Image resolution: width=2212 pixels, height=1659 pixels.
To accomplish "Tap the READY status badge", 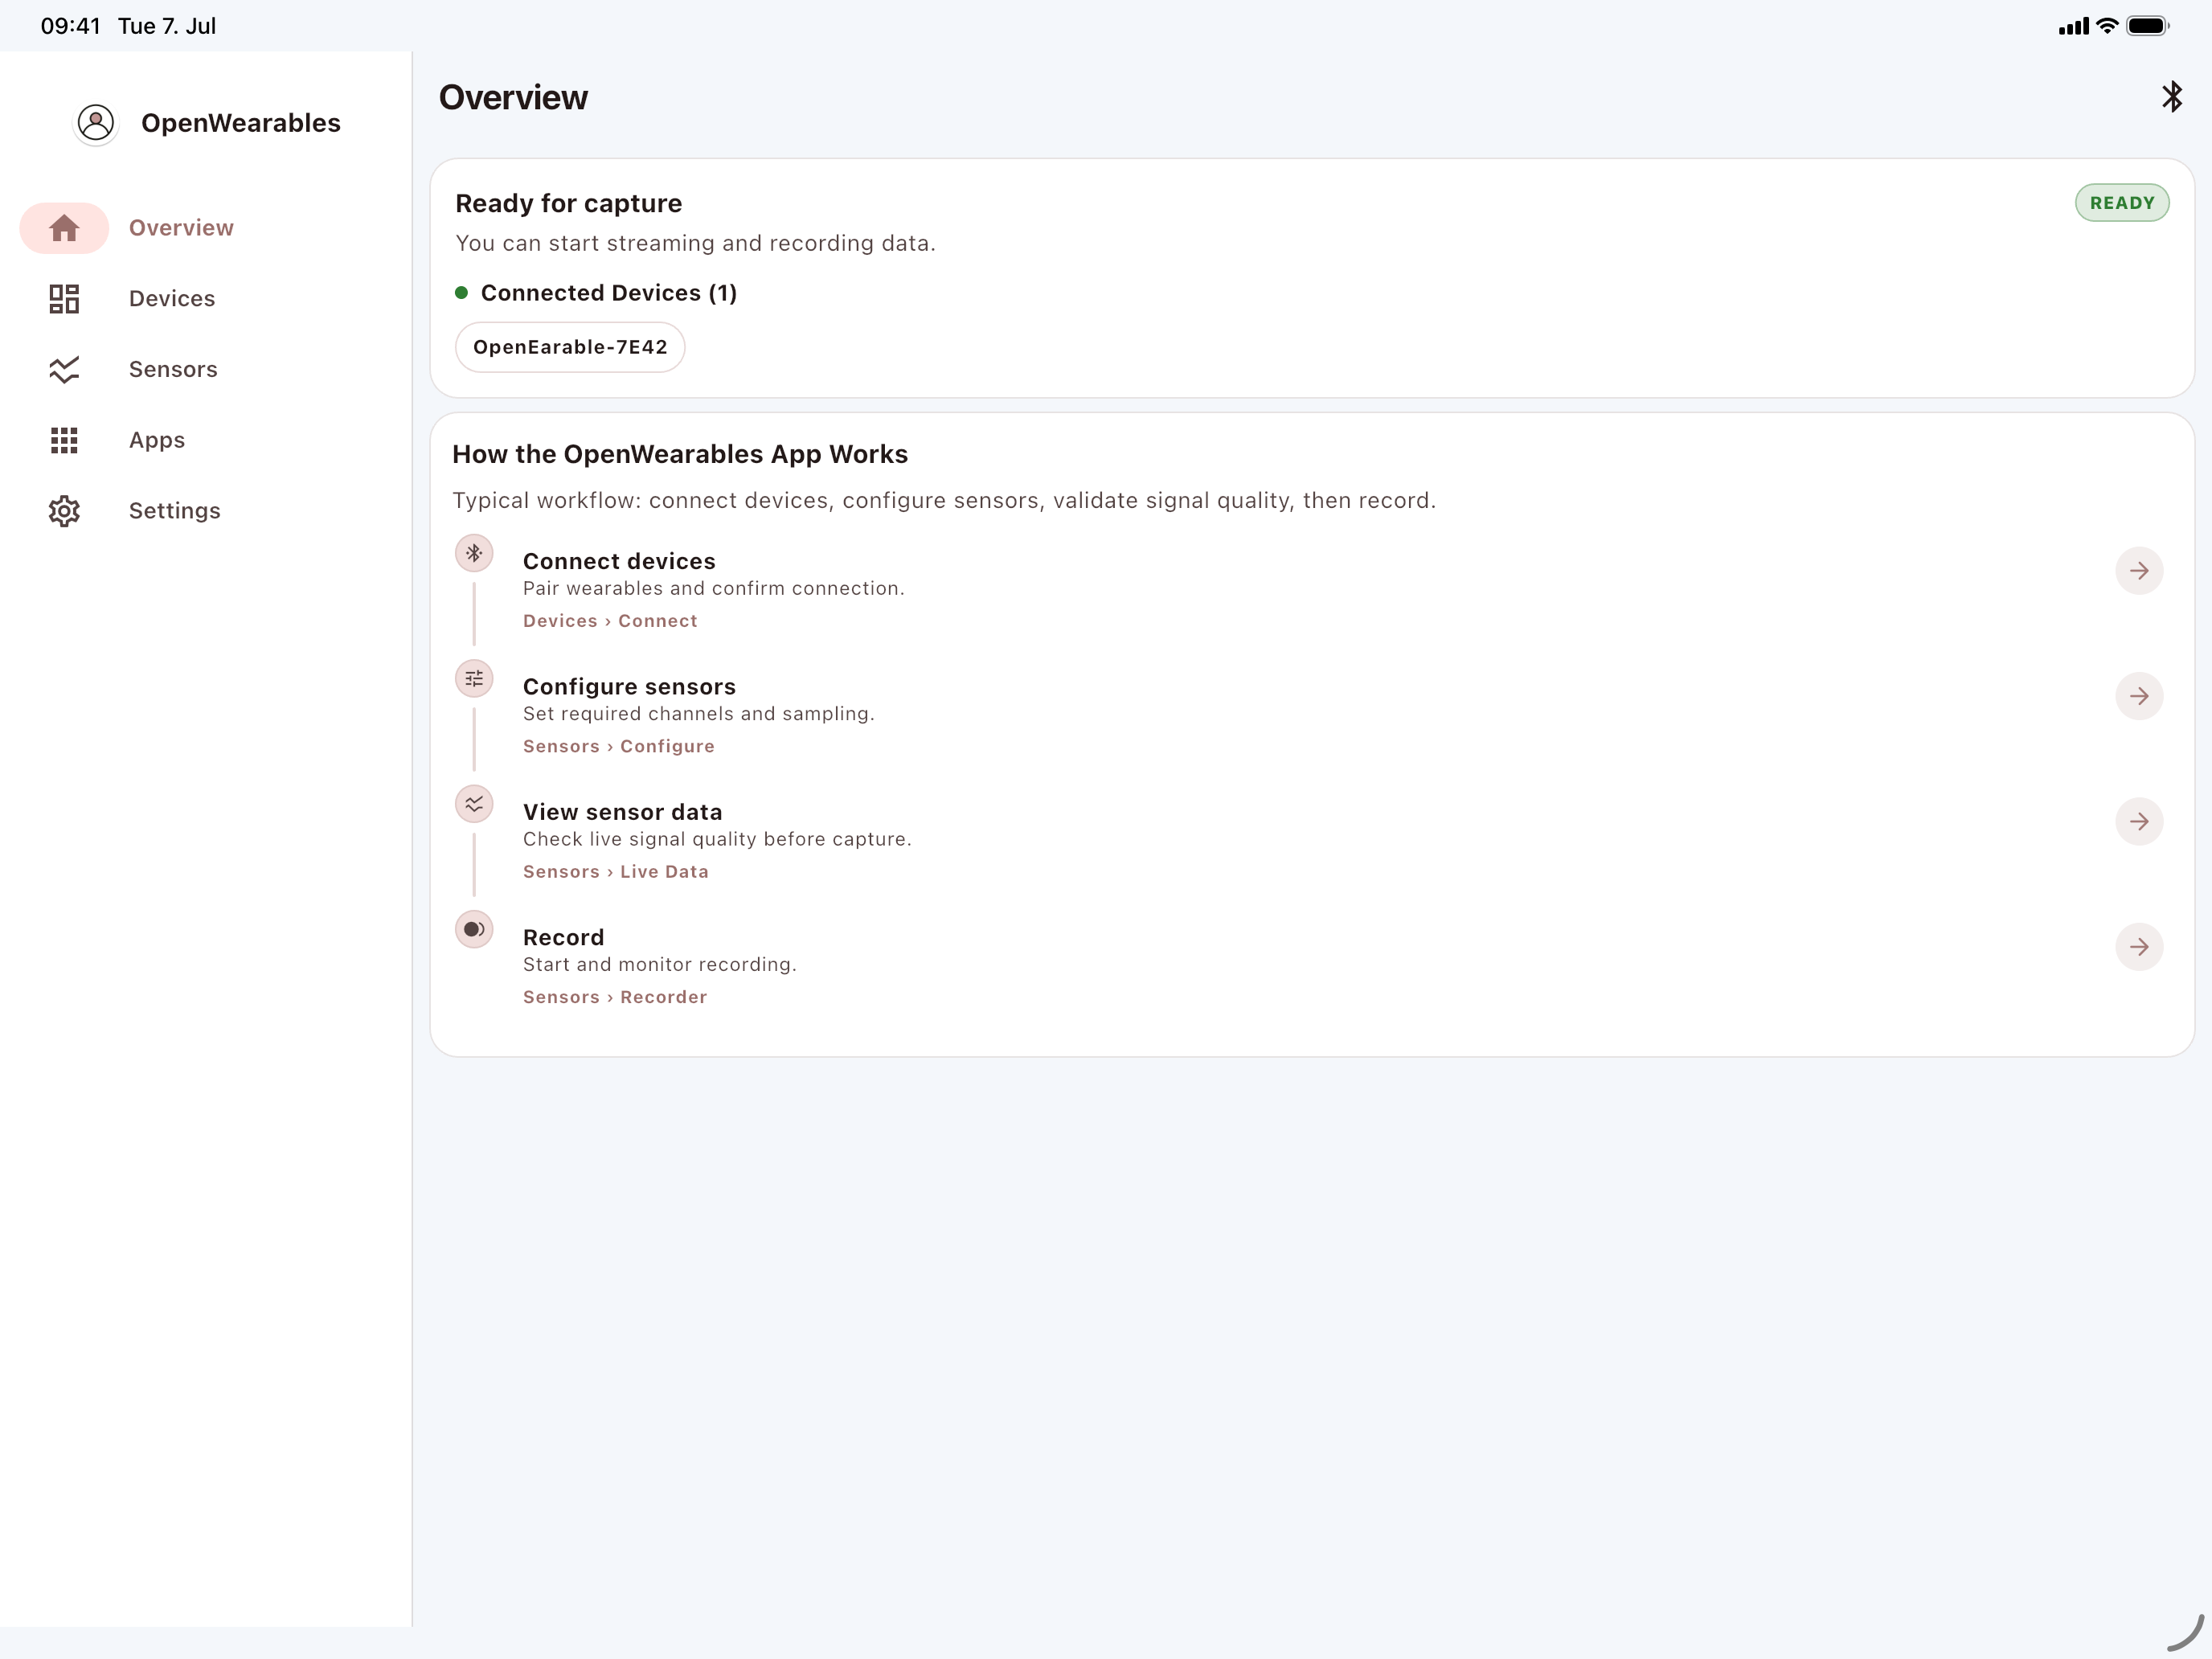I will pyautogui.click(x=2122, y=203).
